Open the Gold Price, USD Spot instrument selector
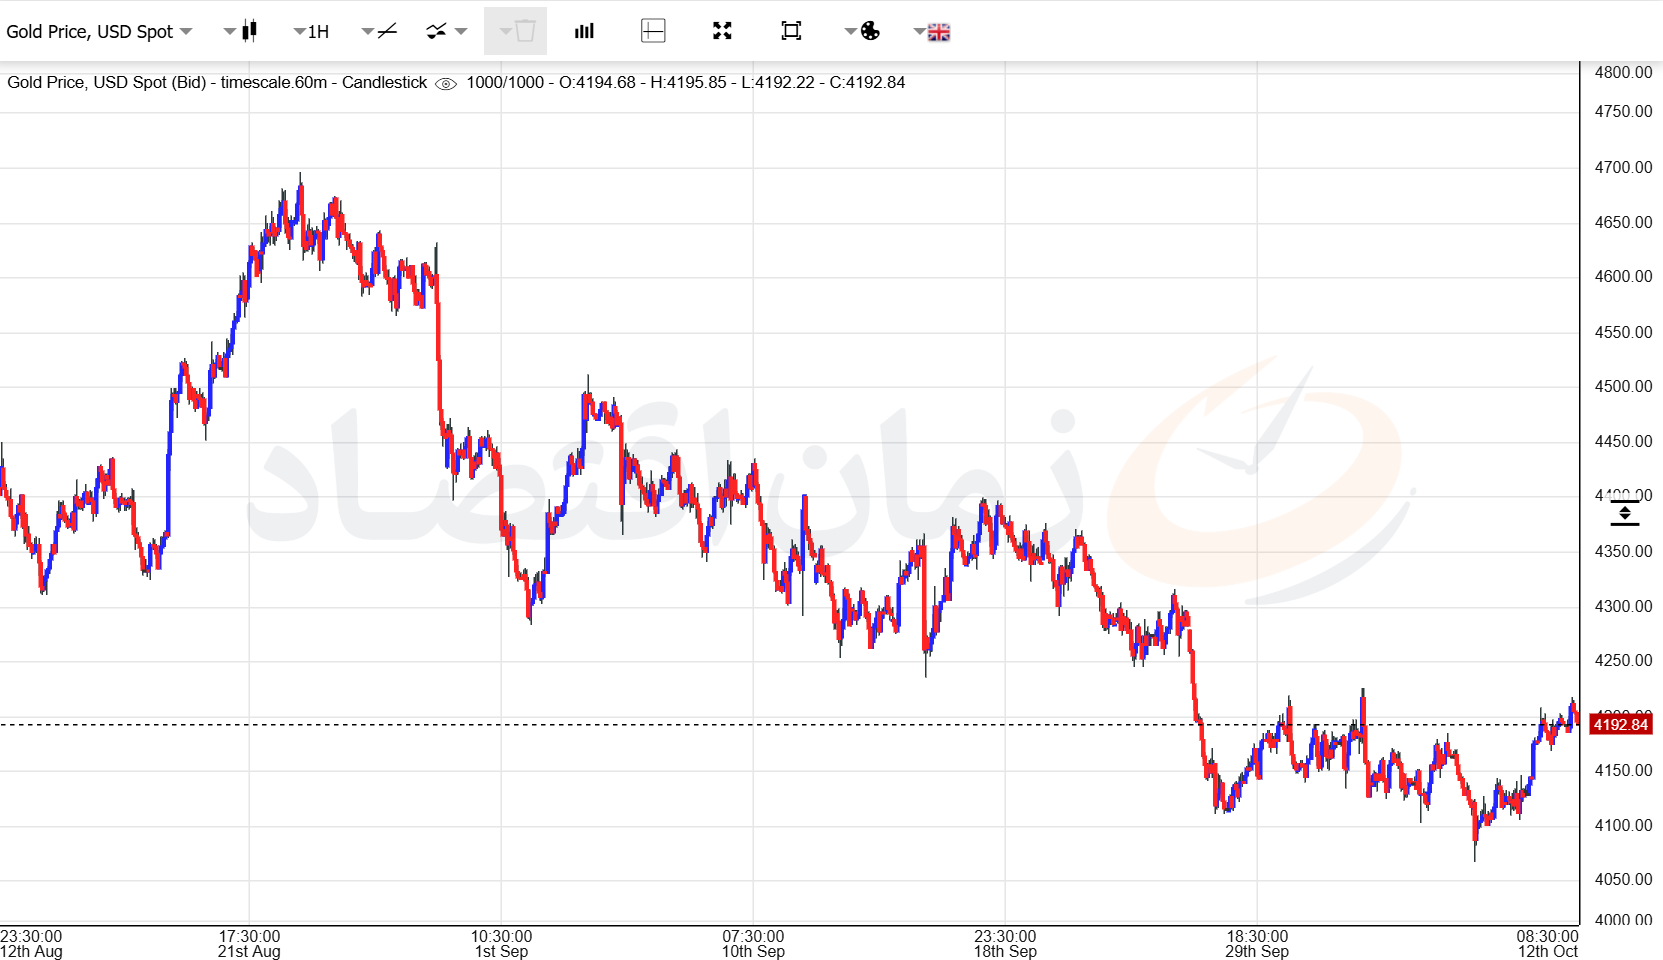This screenshot has height=960, width=1663. tap(99, 32)
